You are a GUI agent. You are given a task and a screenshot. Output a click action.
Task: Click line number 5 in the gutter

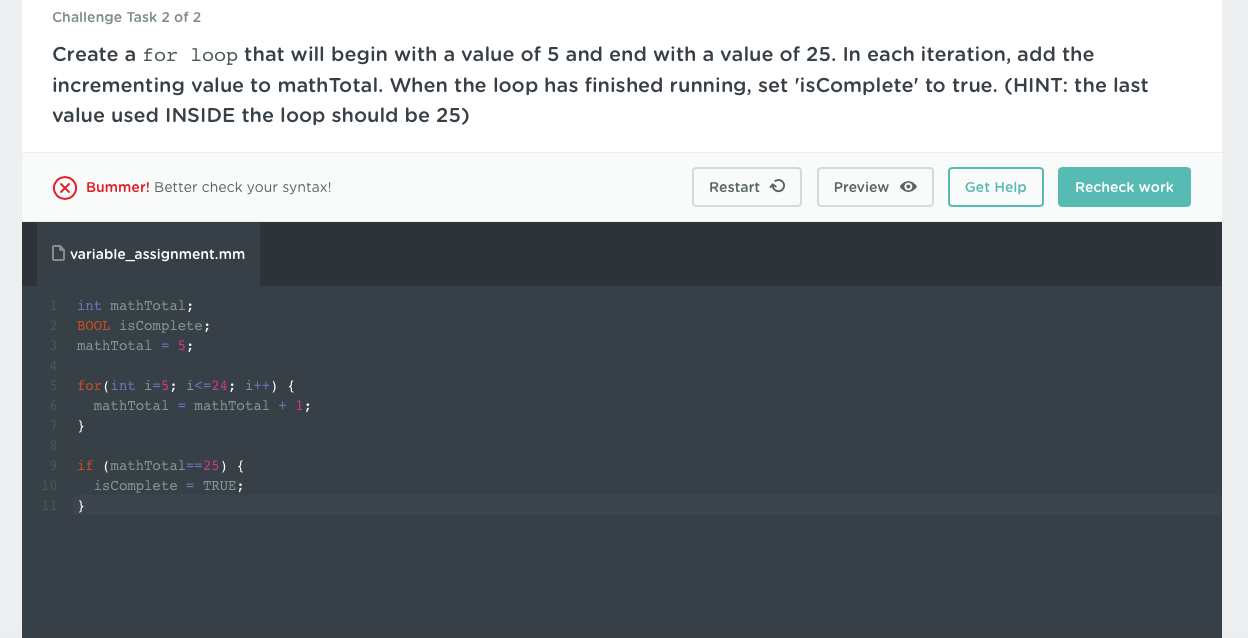pos(52,386)
